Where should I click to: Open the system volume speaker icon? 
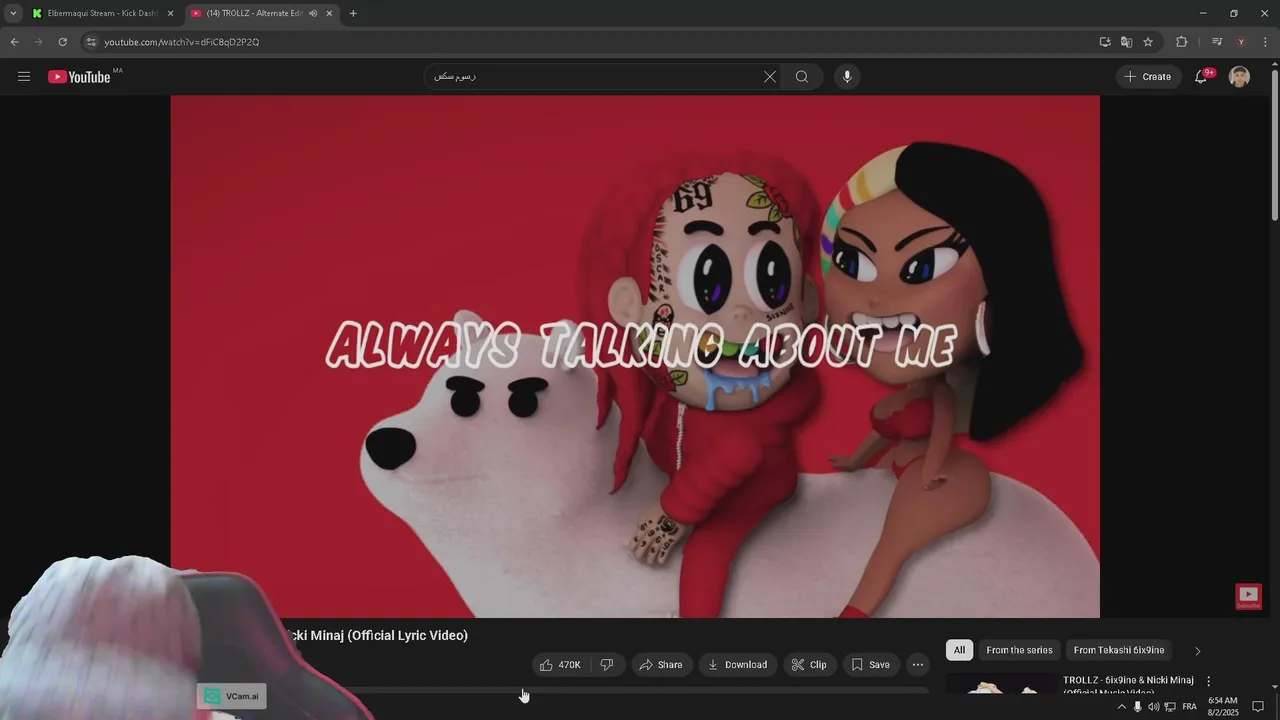coord(1153,707)
